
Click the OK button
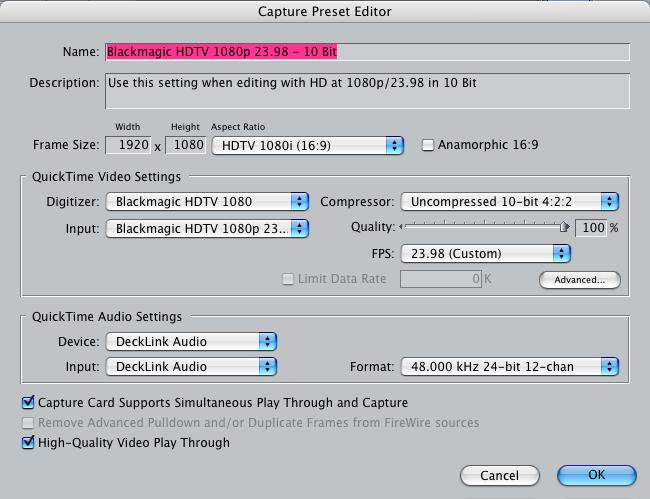597,475
